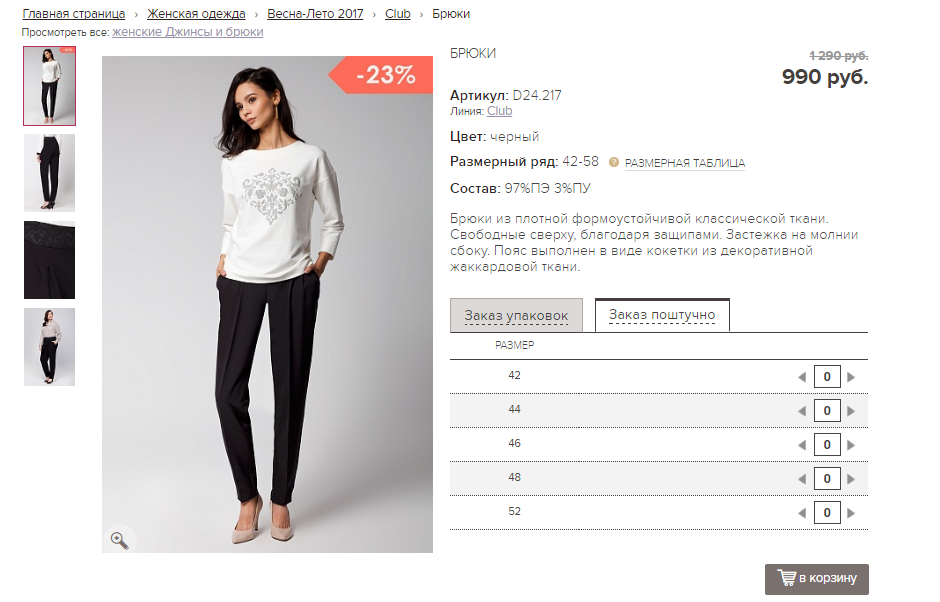This screenshot has height=602, width=940.
Task: Decrease quantity for size 44
Action: click(801, 411)
